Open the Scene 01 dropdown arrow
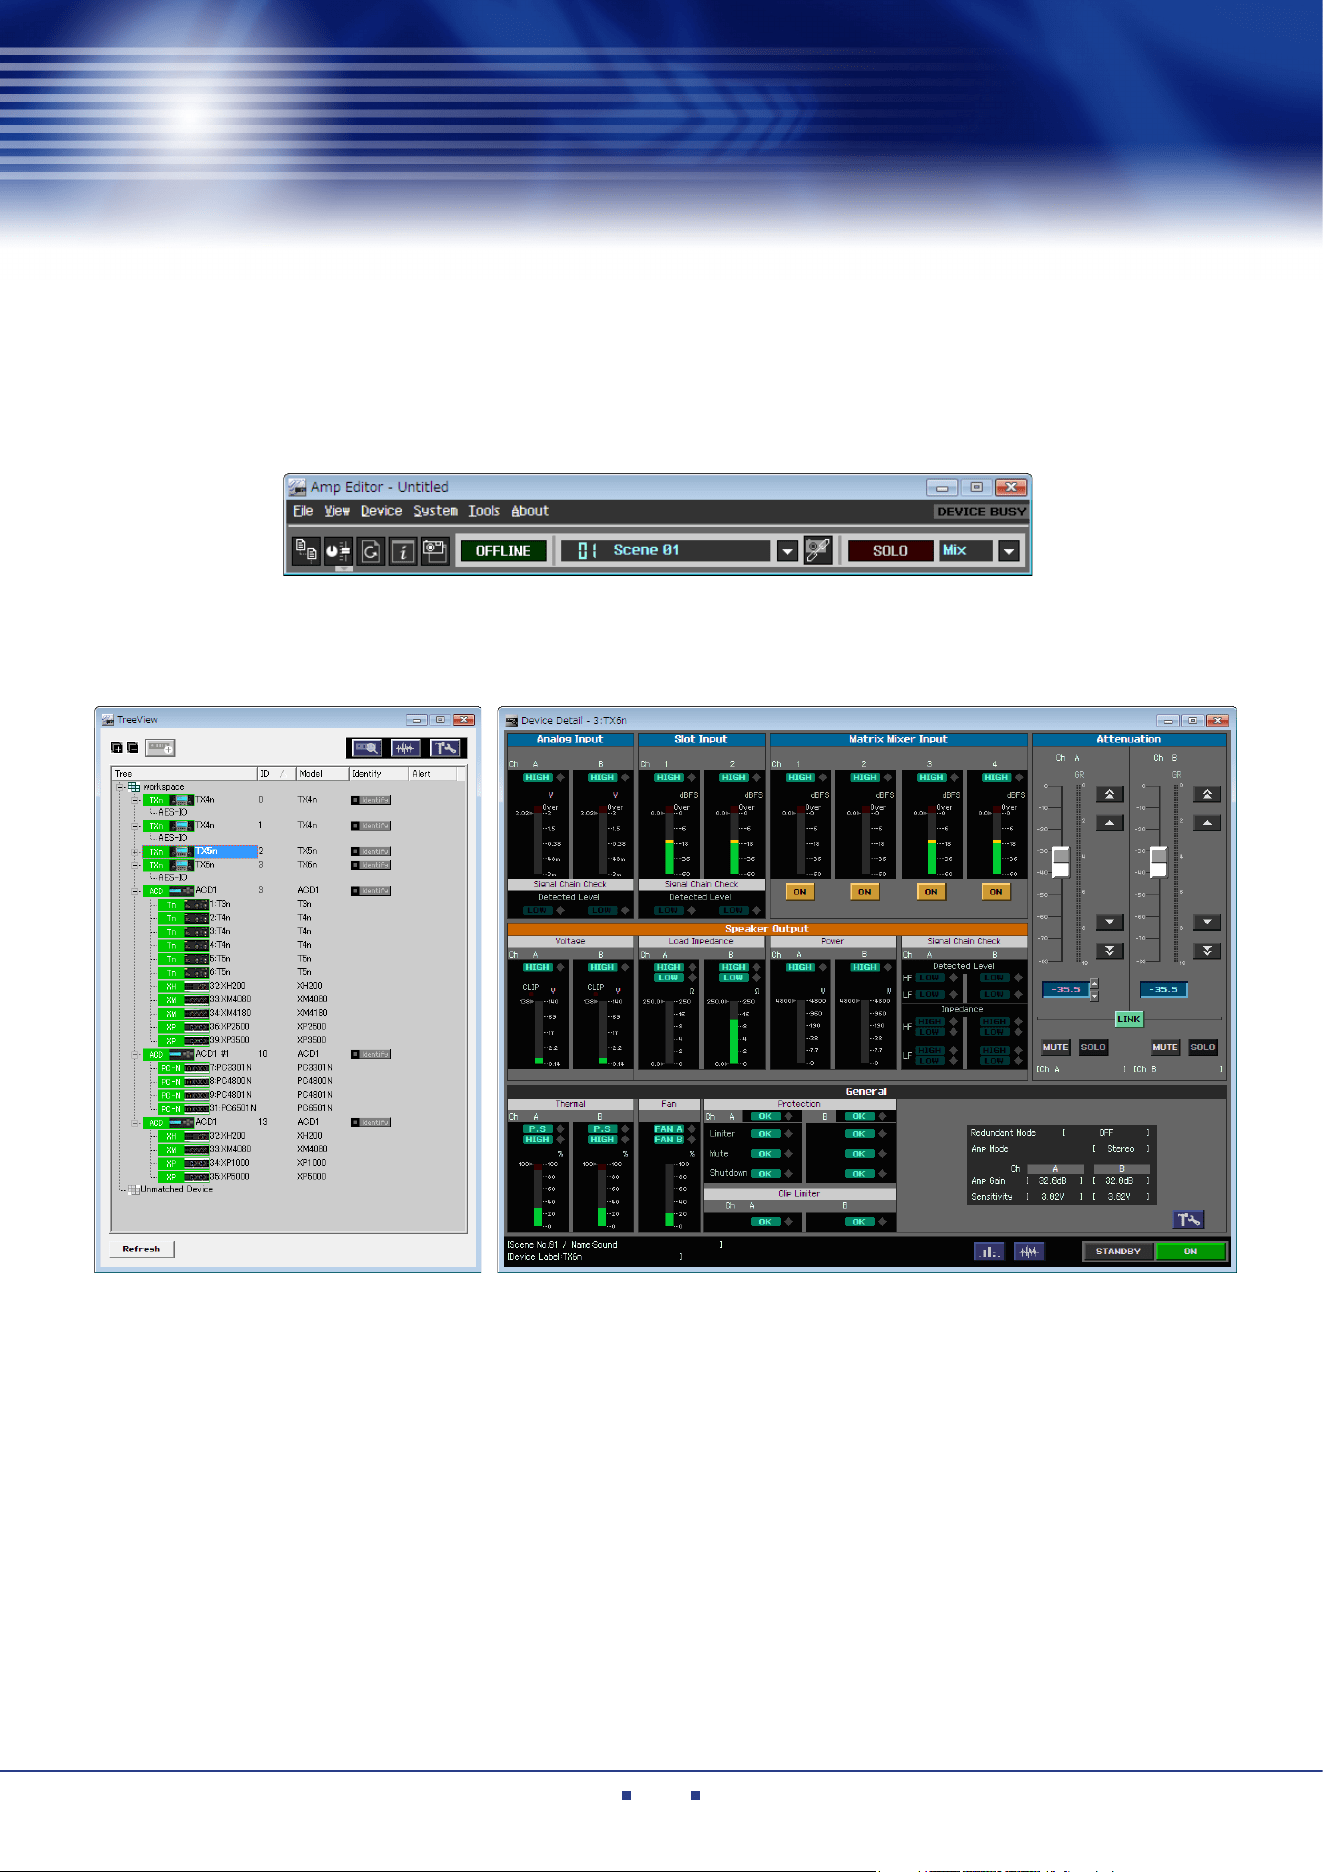This screenshot has width=1324, height=1872. [x=787, y=551]
